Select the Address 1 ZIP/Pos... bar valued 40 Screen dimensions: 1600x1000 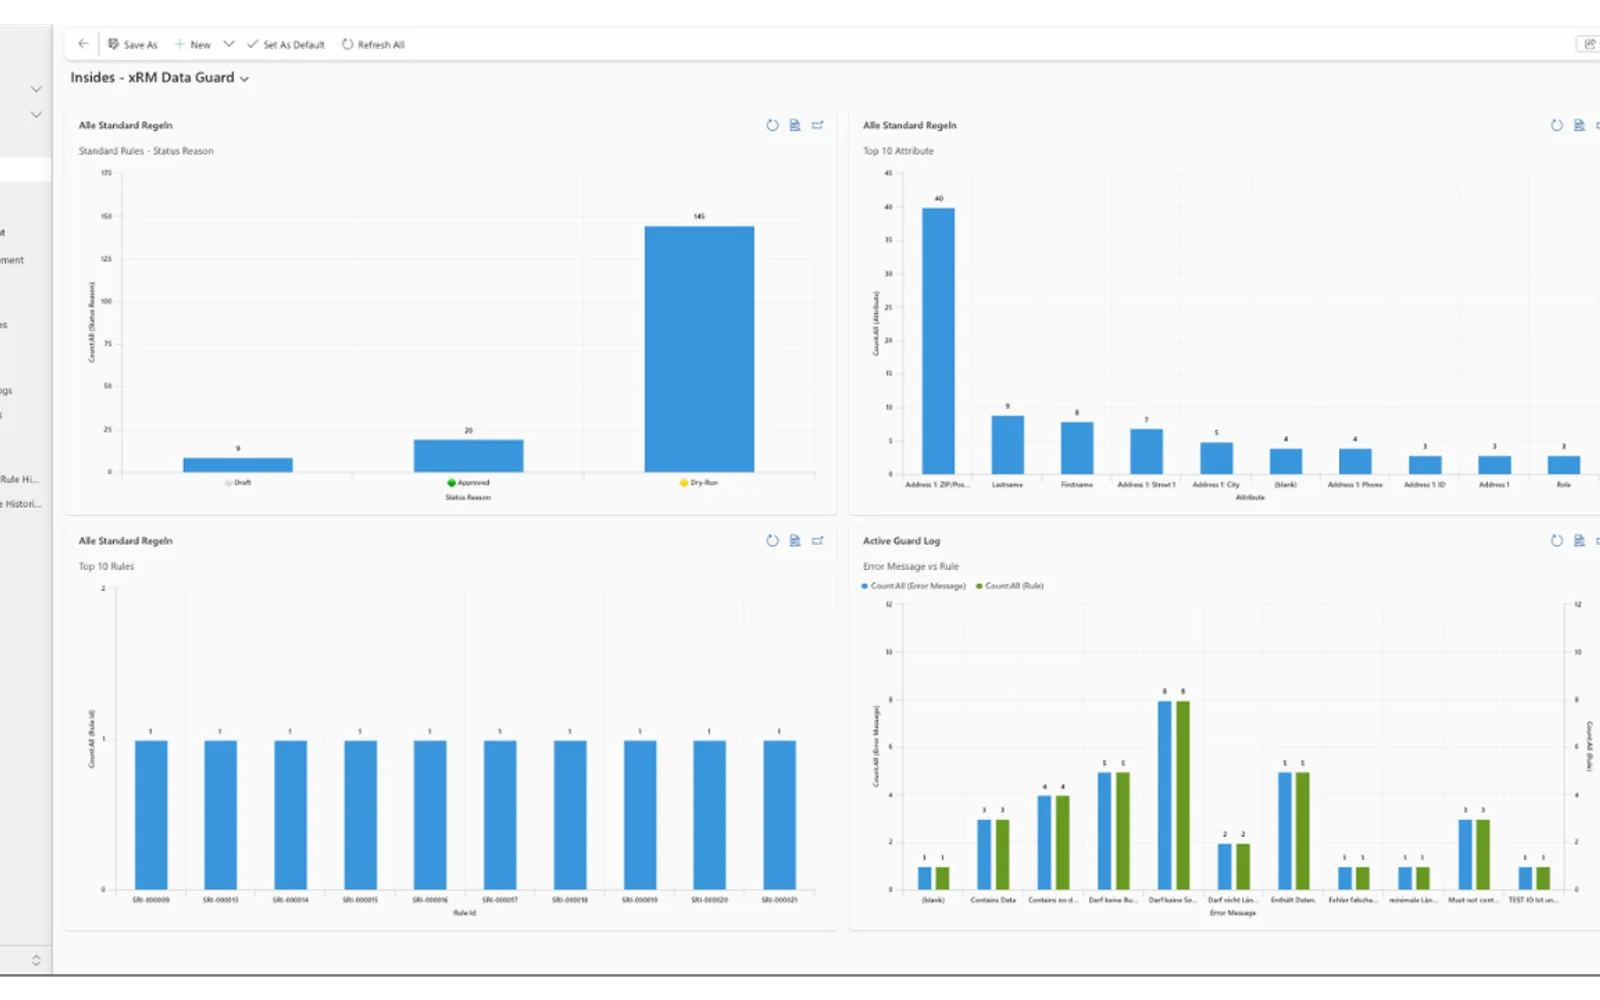pos(938,341)
